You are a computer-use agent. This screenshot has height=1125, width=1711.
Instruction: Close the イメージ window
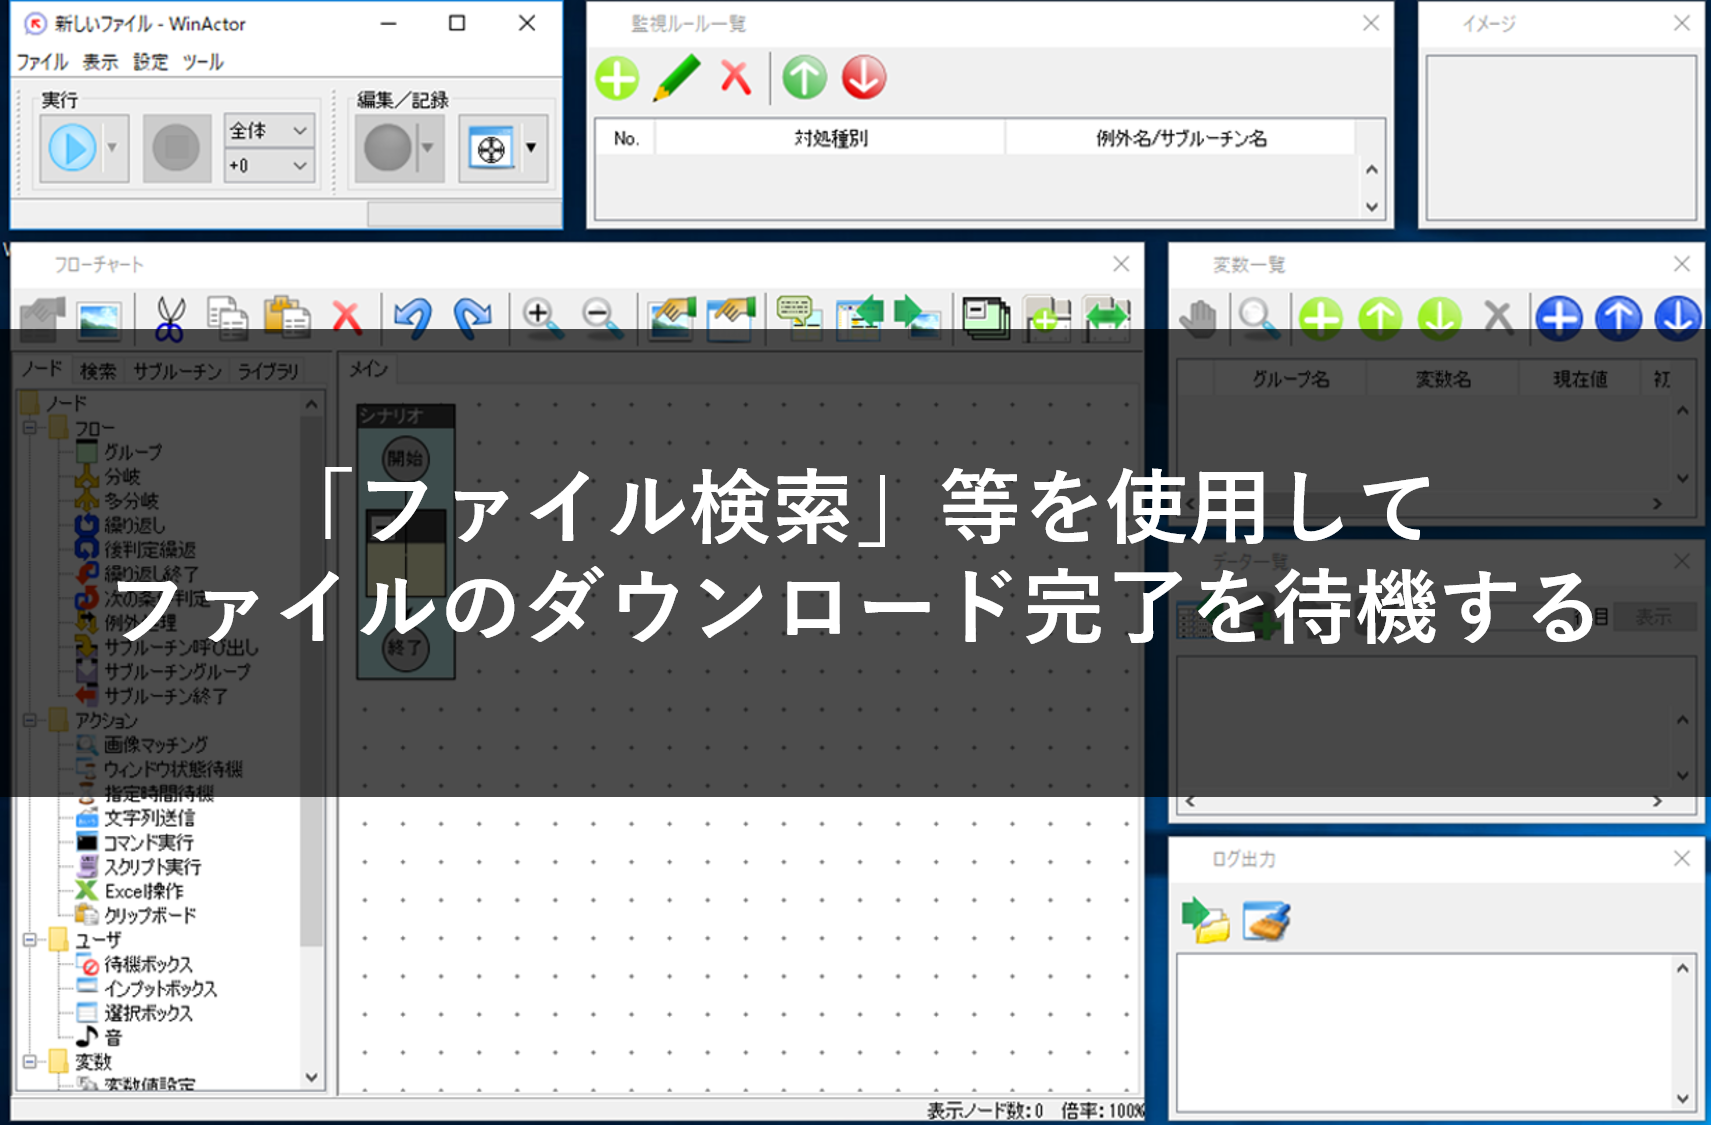1682,23
